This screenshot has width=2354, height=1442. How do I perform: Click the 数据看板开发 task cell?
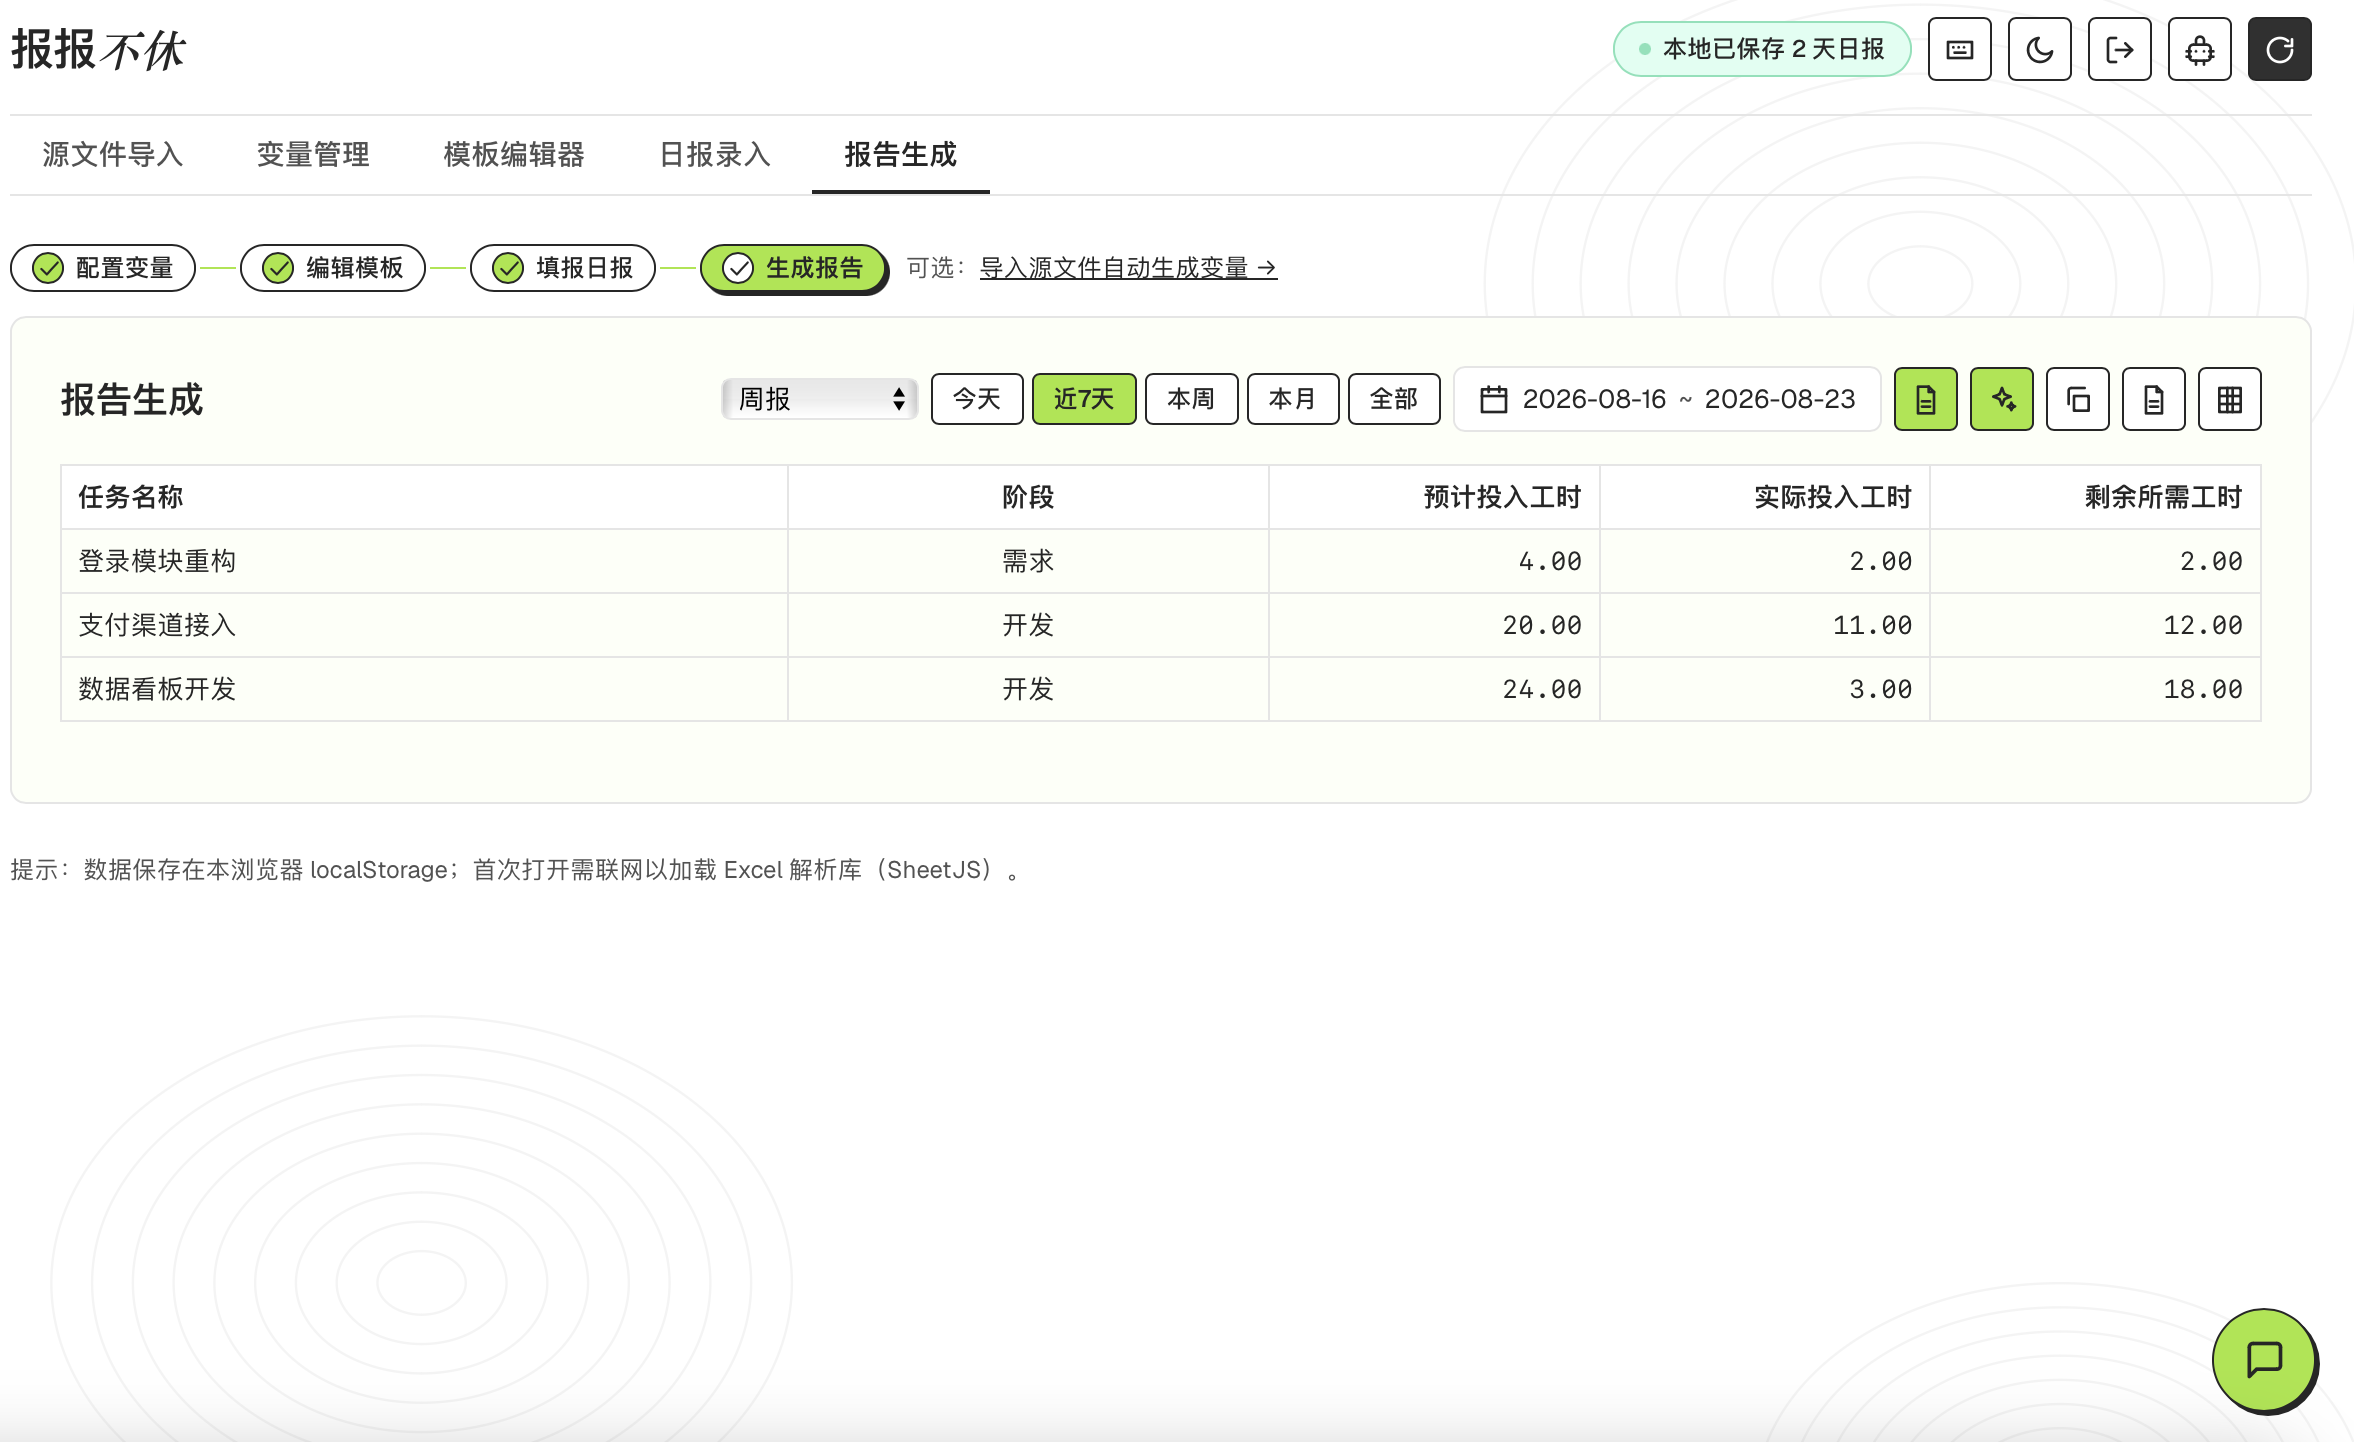(424, 689)
